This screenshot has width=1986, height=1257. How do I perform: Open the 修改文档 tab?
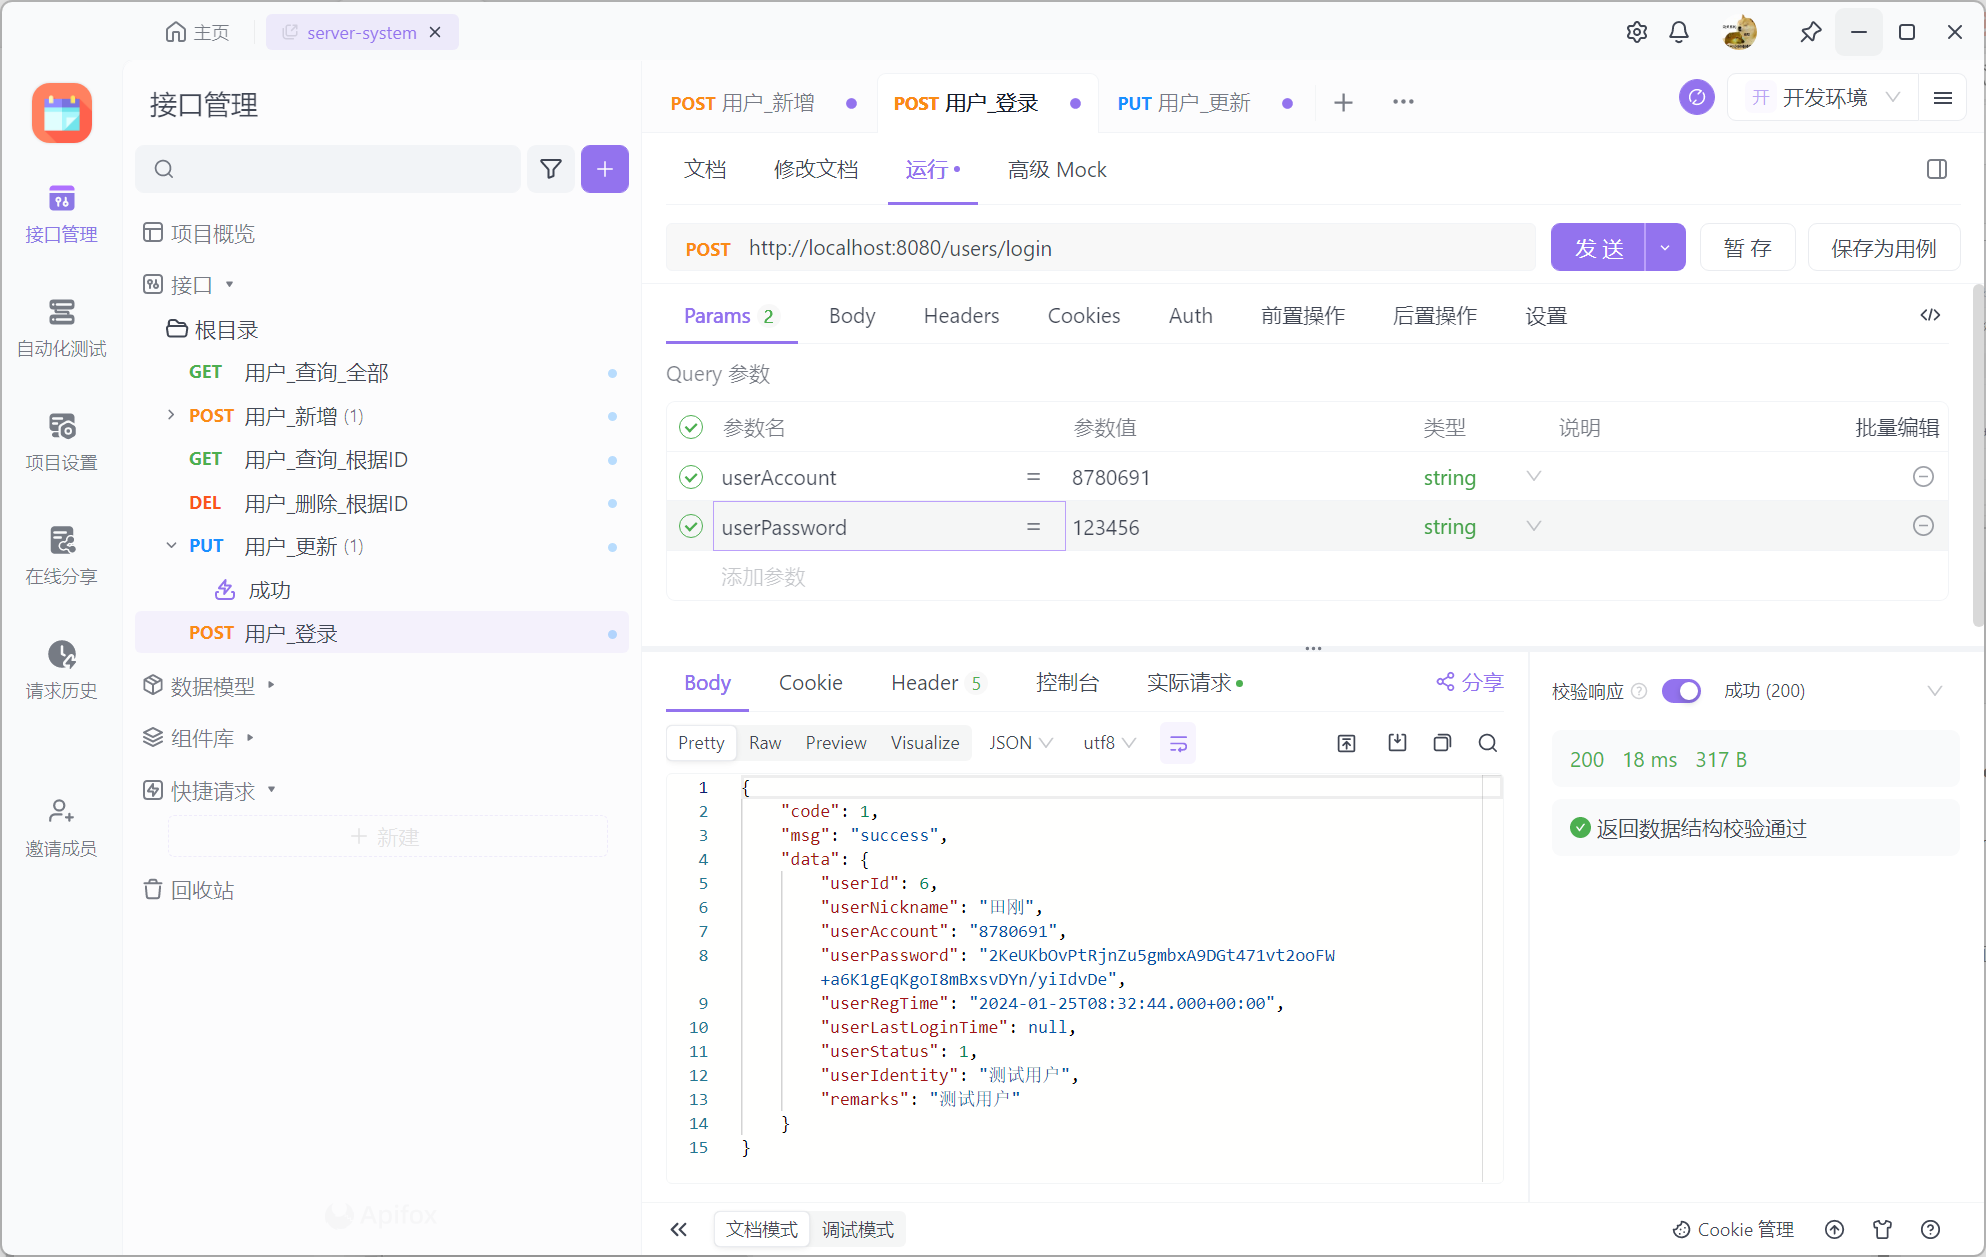(x=816, y=170)
